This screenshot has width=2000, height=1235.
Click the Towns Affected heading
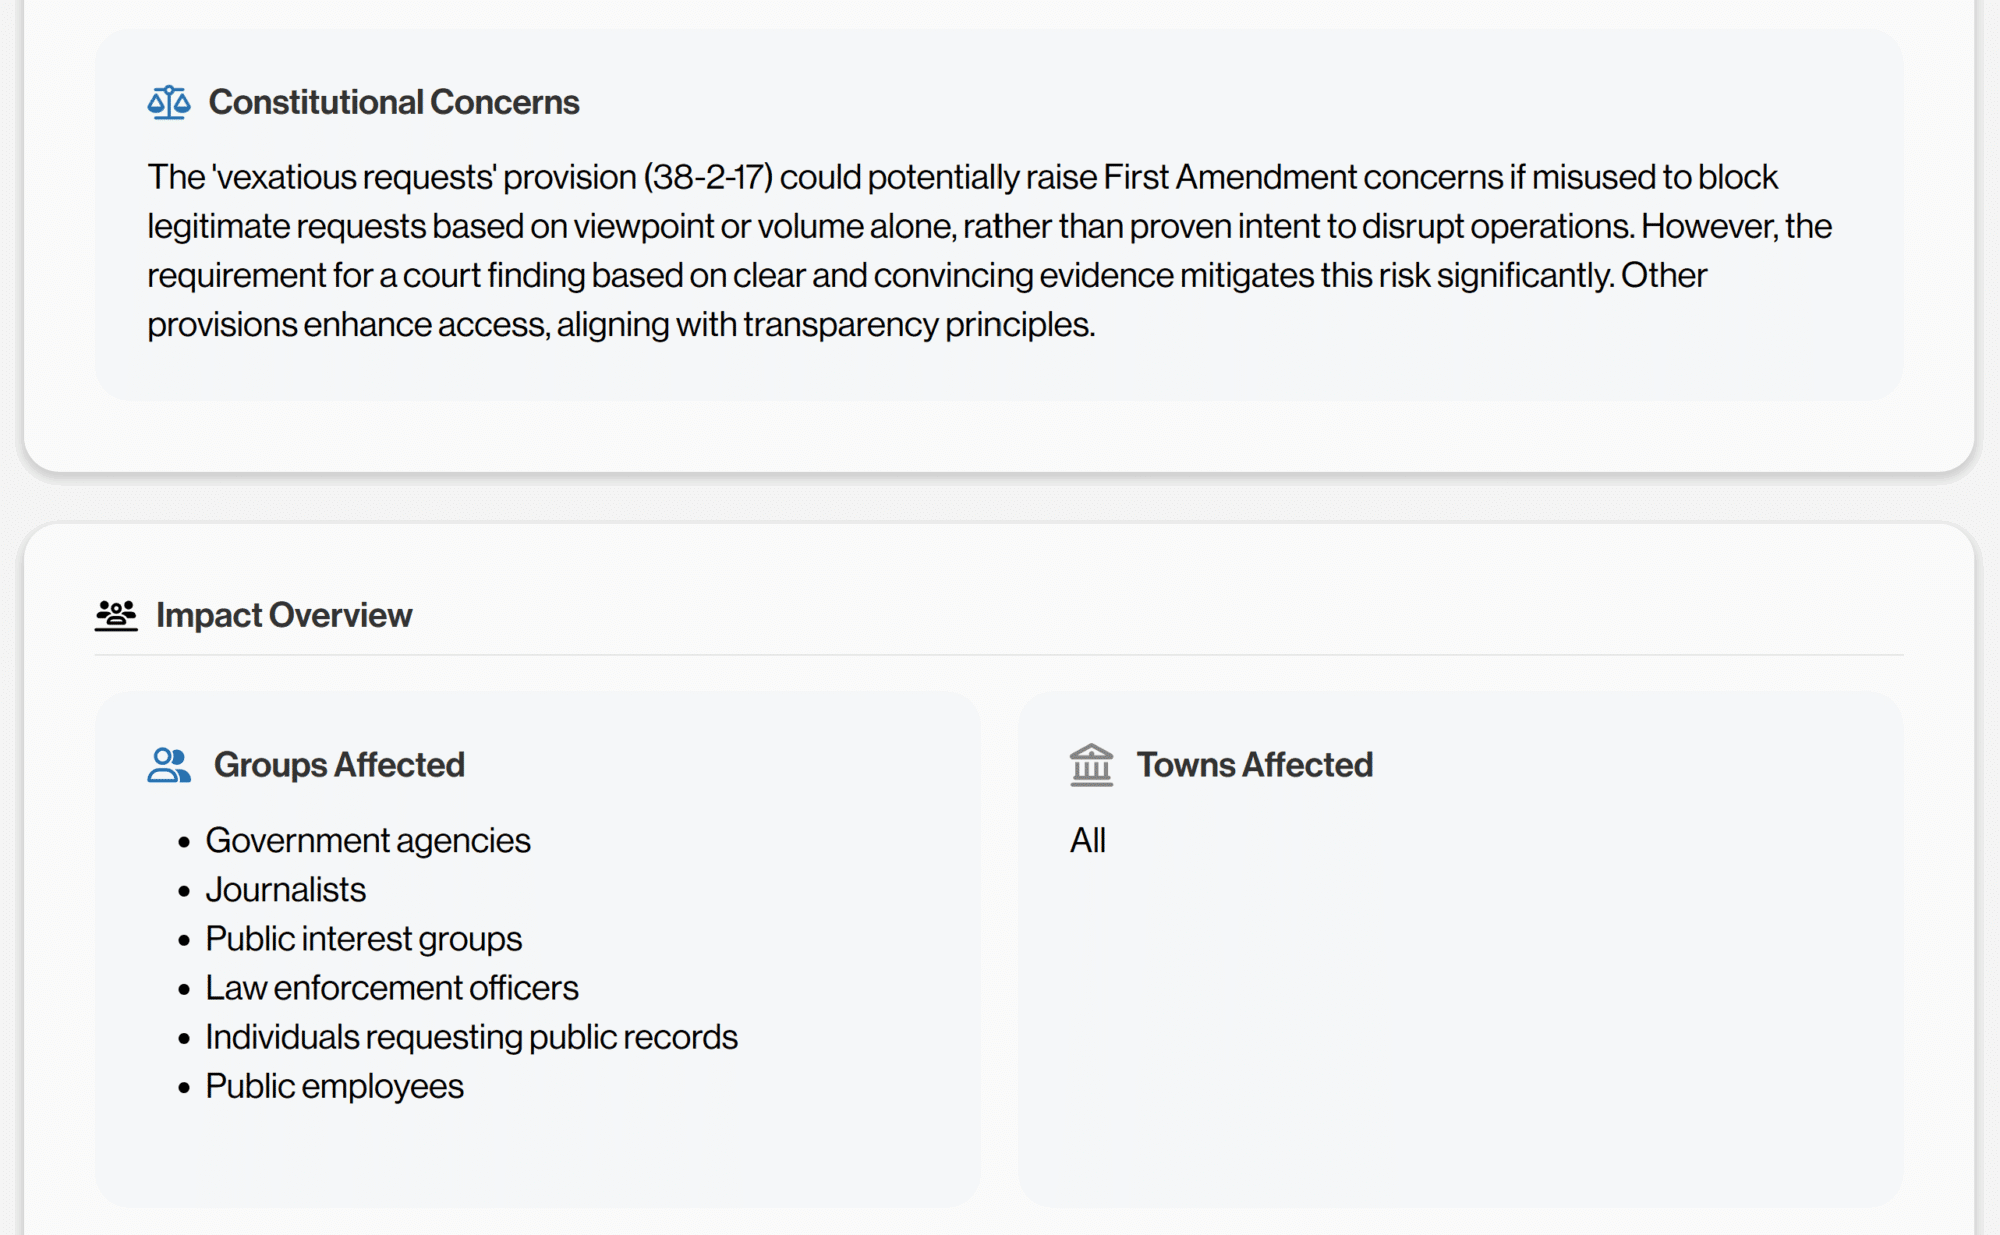point(1255,765)
